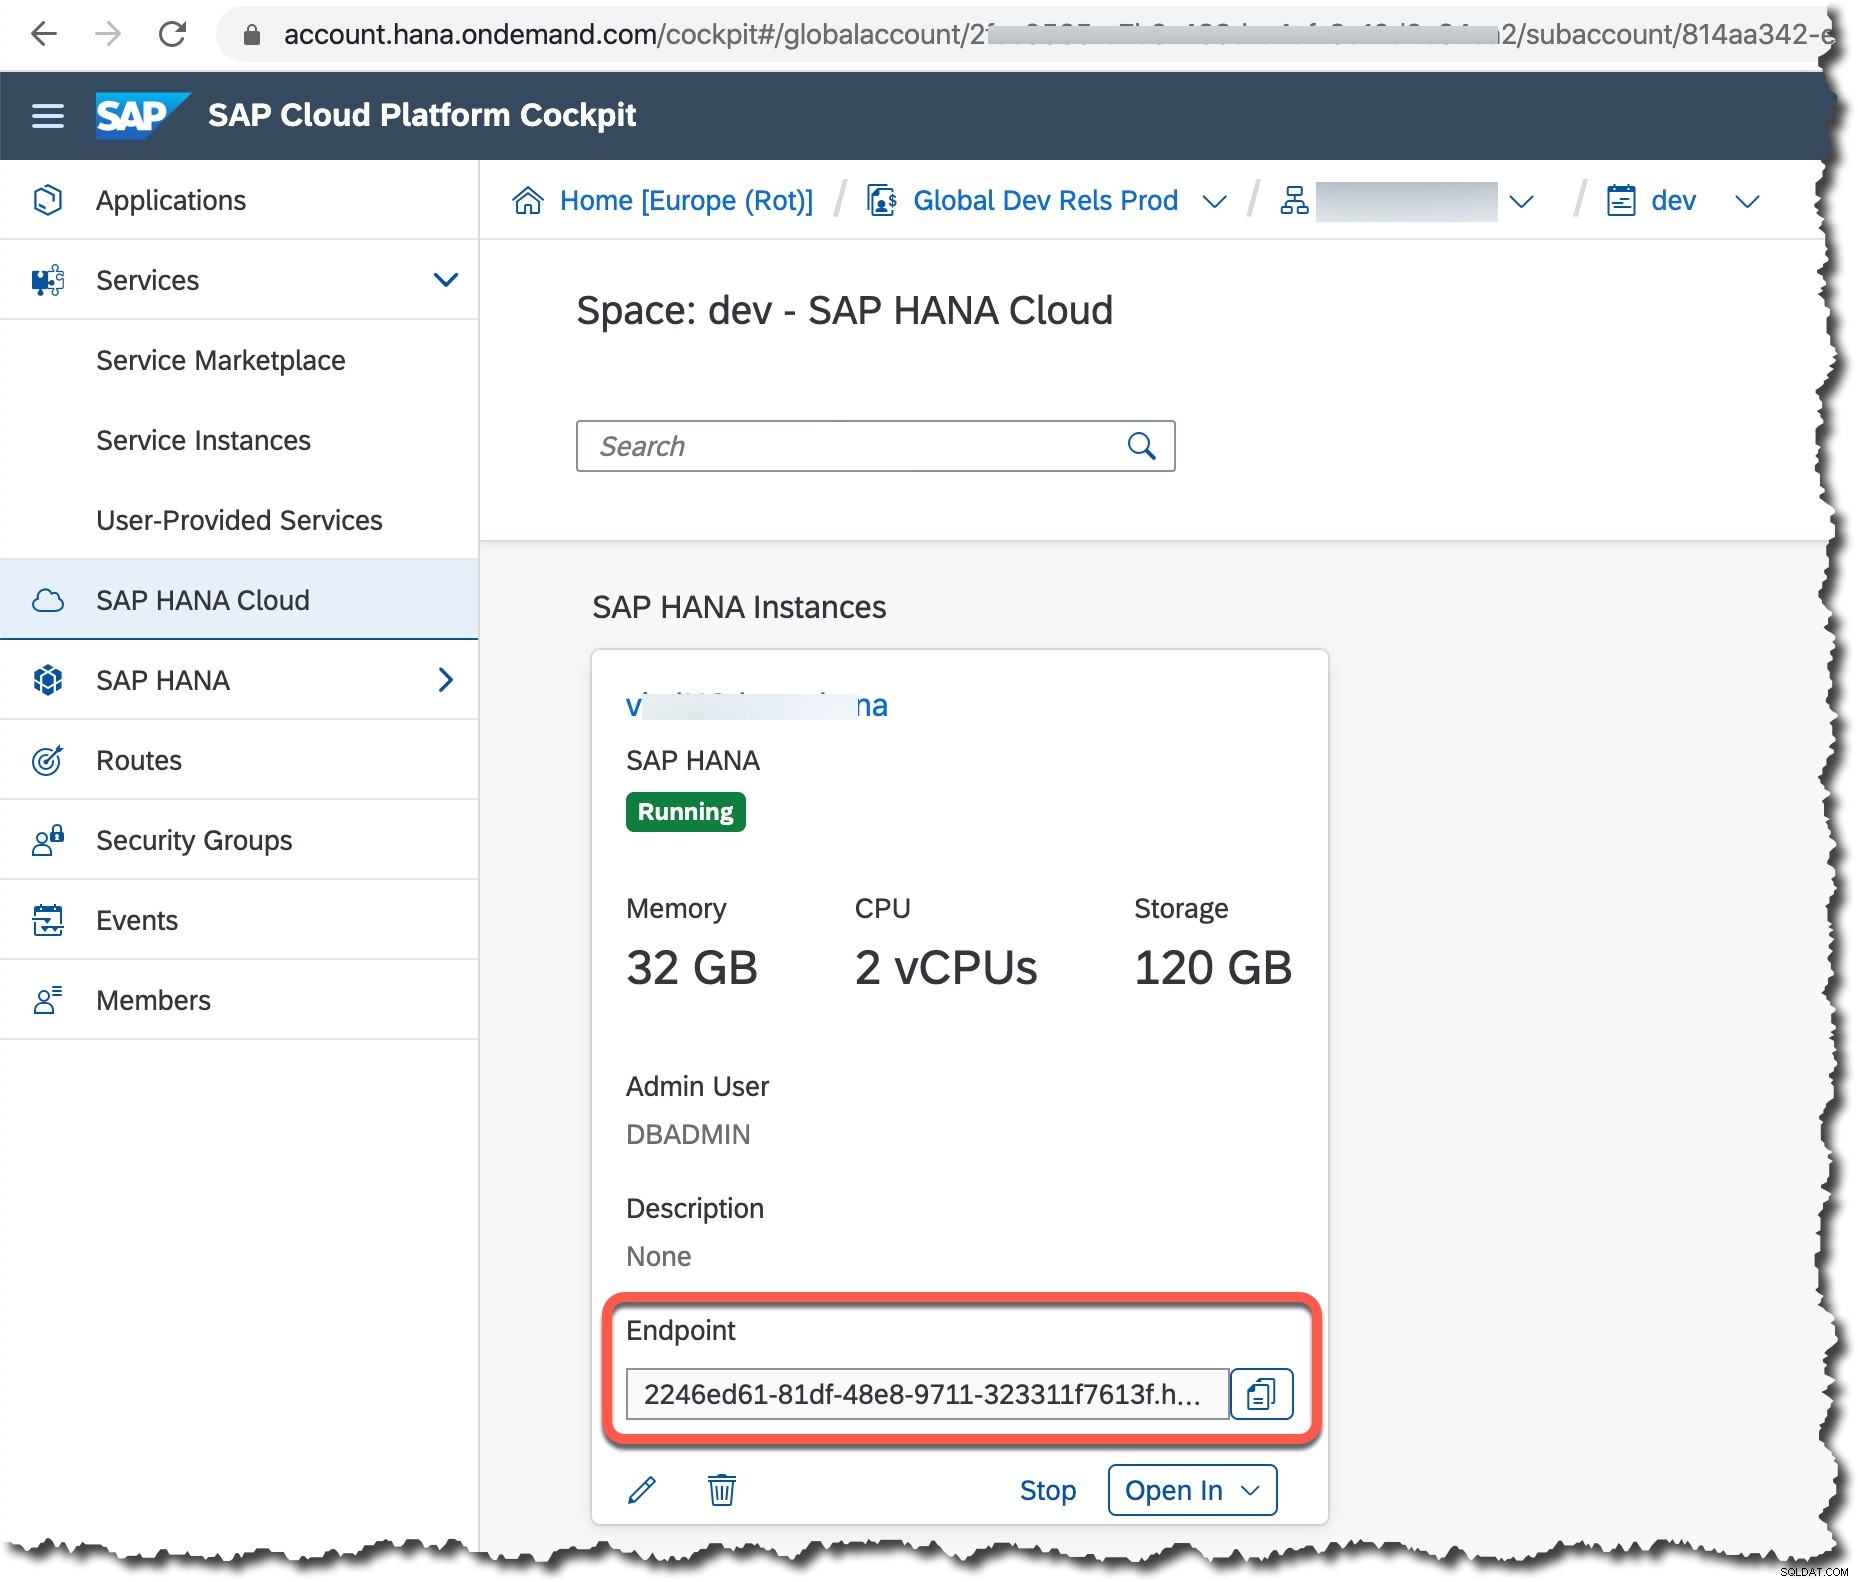Screen dimensions: 1858x1582
Task: Click the SAP logo
Action: 142,115
